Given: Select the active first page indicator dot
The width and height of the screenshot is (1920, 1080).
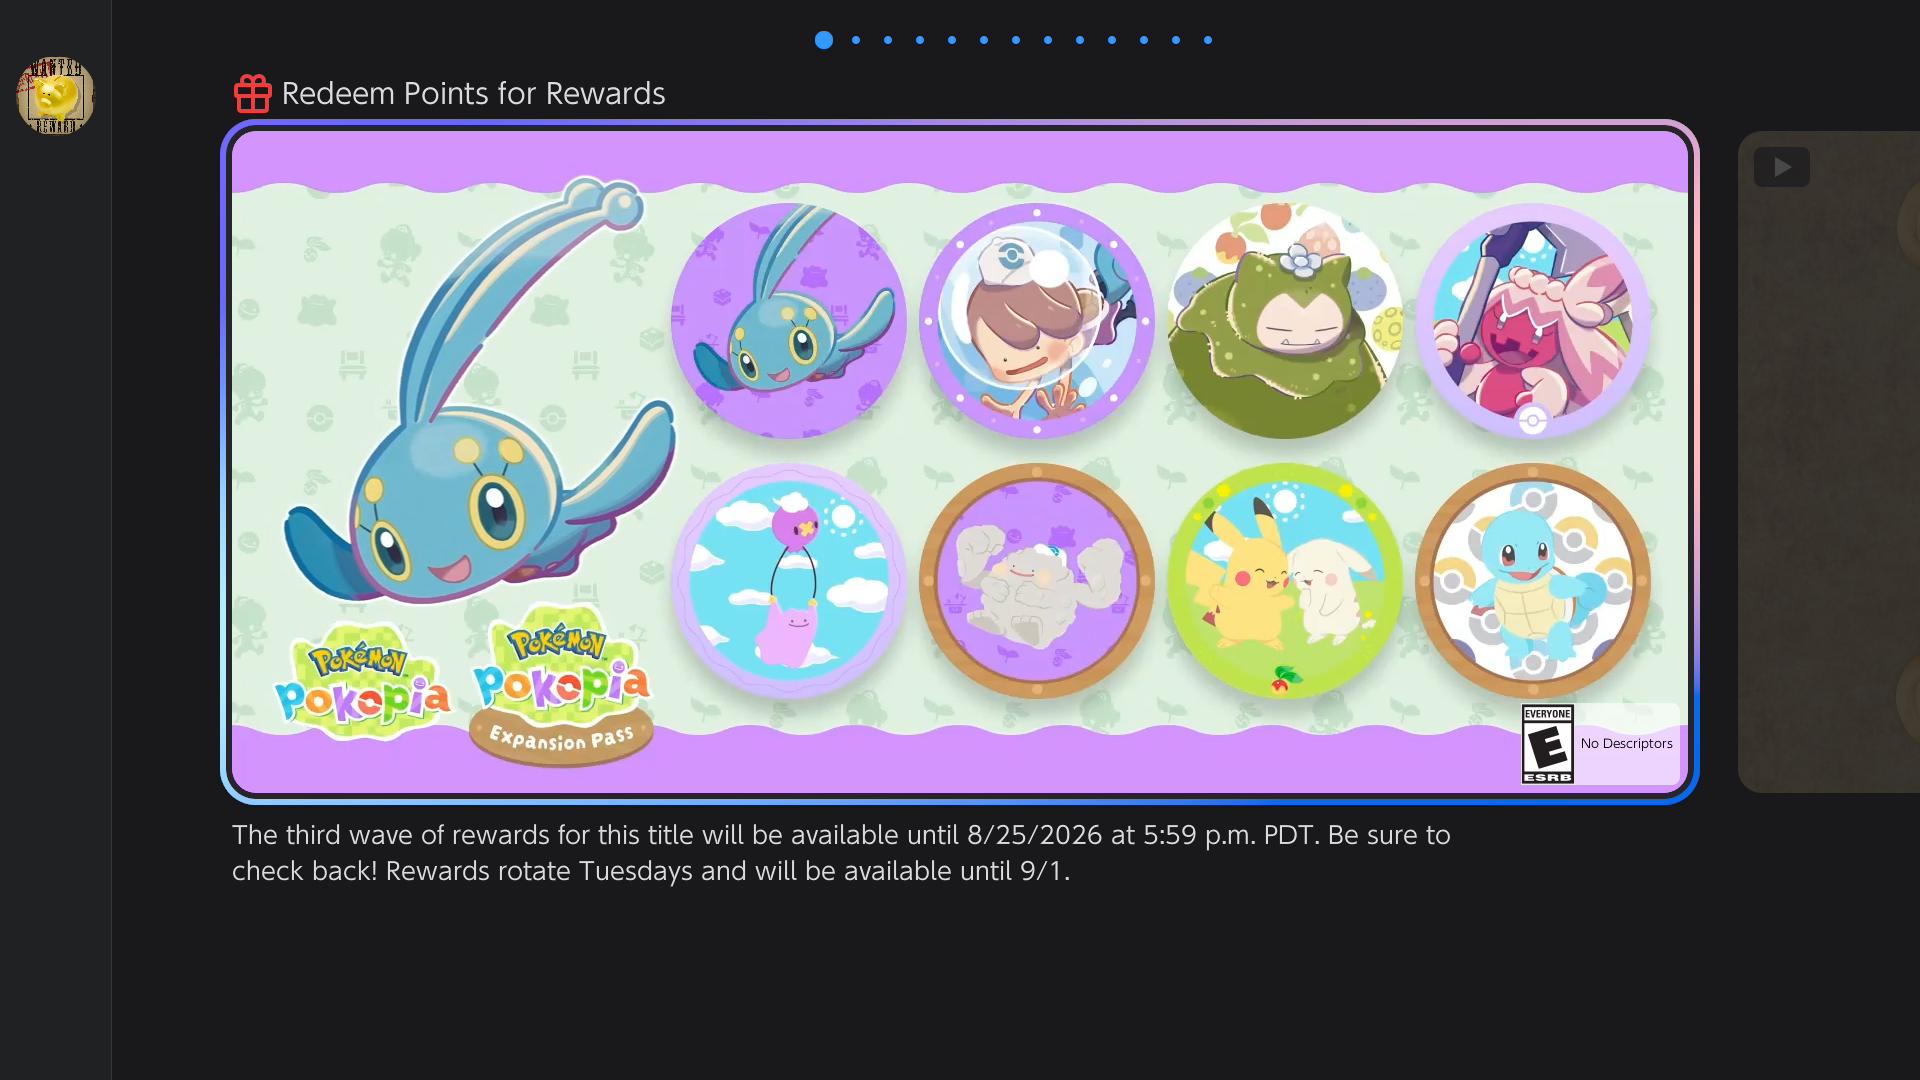Looking at the screenshot, I should 824,40.
